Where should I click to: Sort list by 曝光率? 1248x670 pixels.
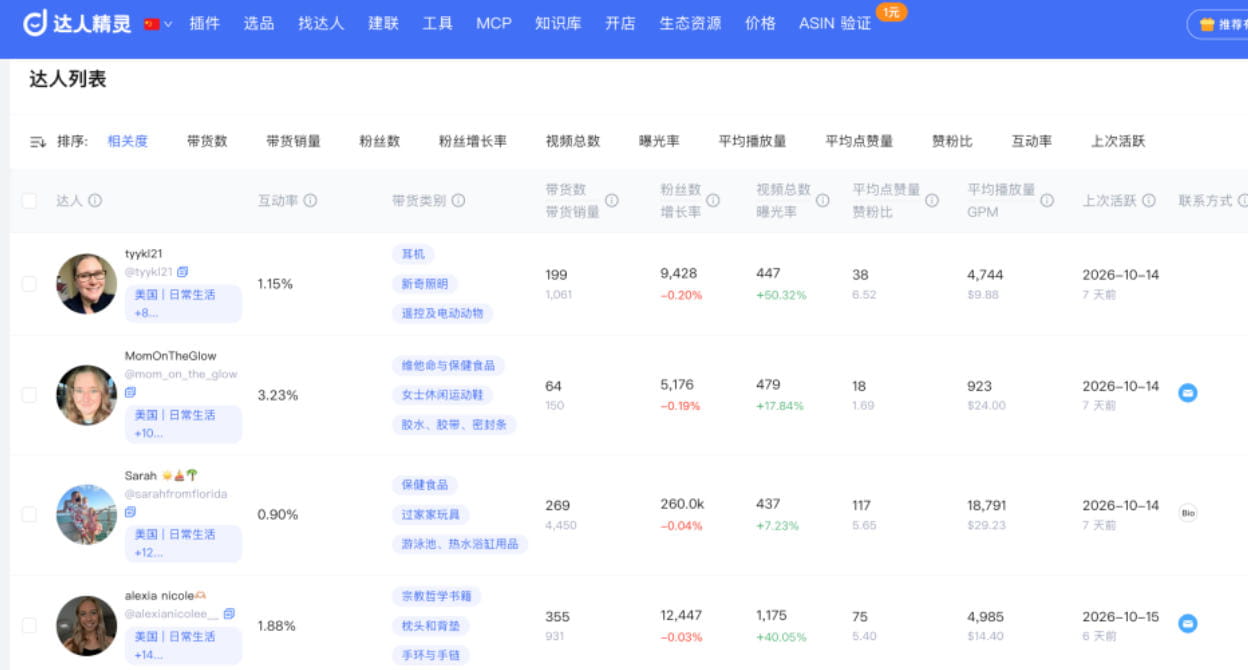(x=659, y=141)
